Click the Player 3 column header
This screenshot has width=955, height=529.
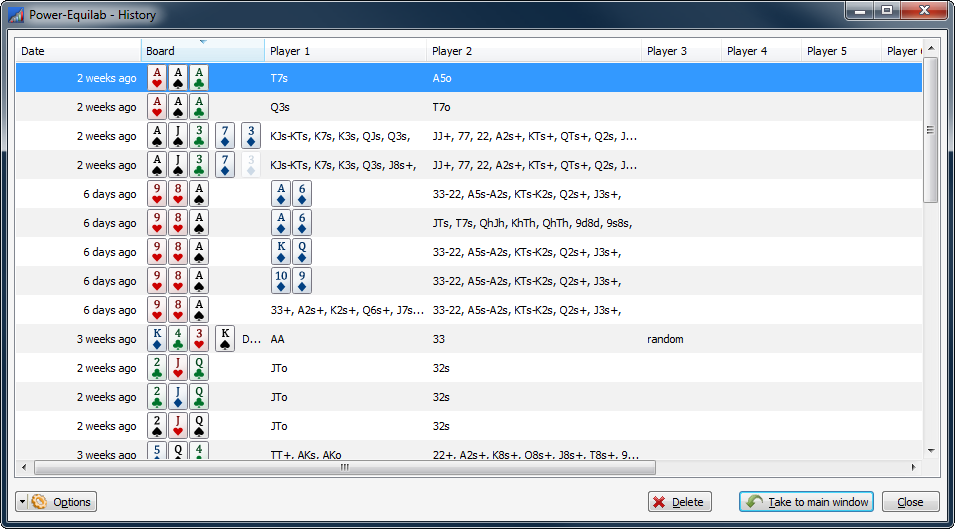point(682,51)
